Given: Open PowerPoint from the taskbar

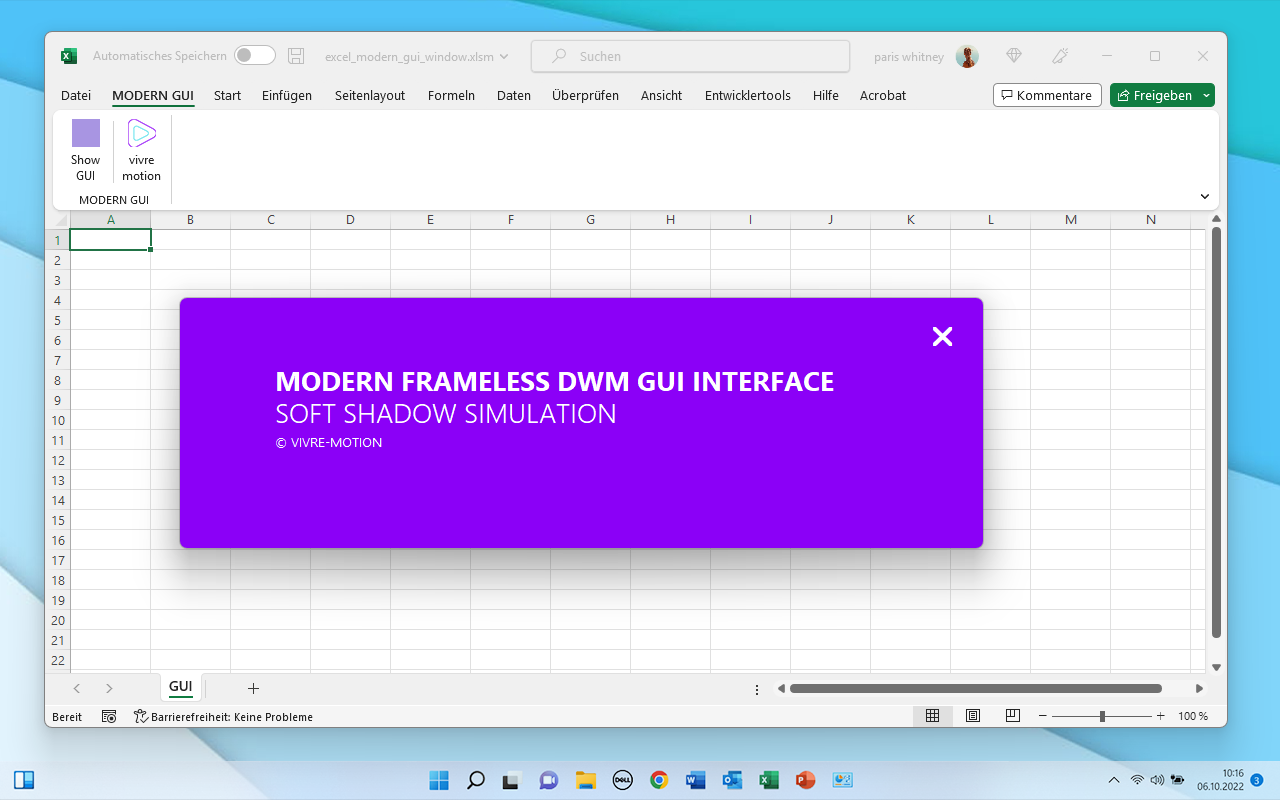Looking at the screenshot, I should [x=805, y=779].
